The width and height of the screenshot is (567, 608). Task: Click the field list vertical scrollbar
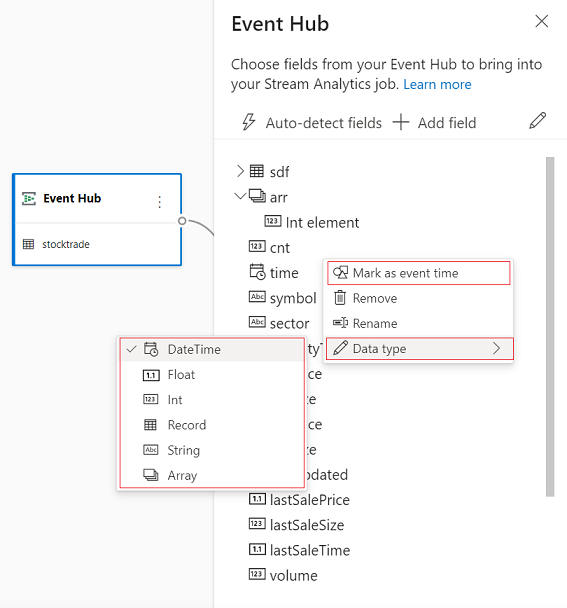pos(550,326)
